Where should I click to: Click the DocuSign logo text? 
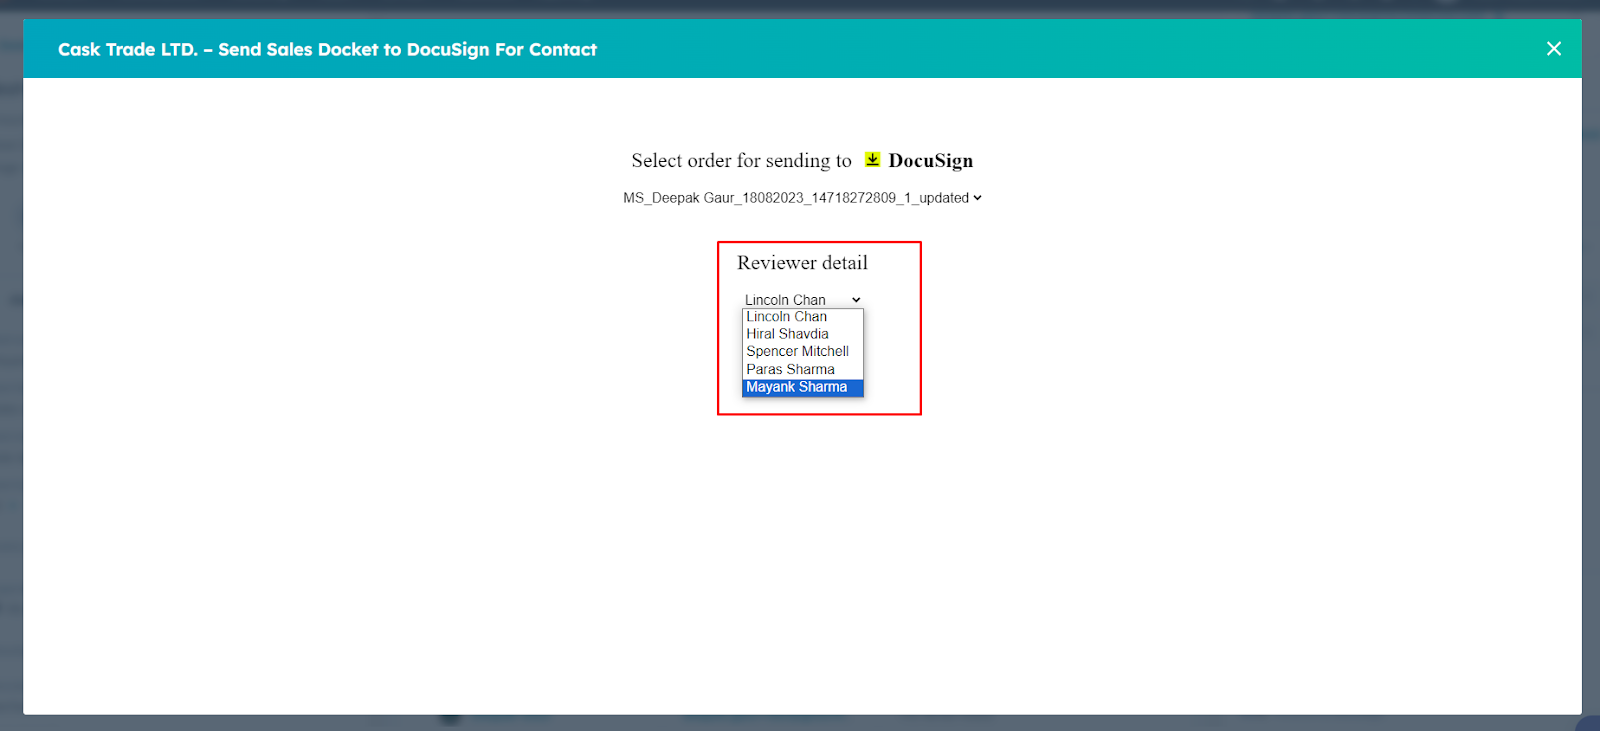point(930,161)
